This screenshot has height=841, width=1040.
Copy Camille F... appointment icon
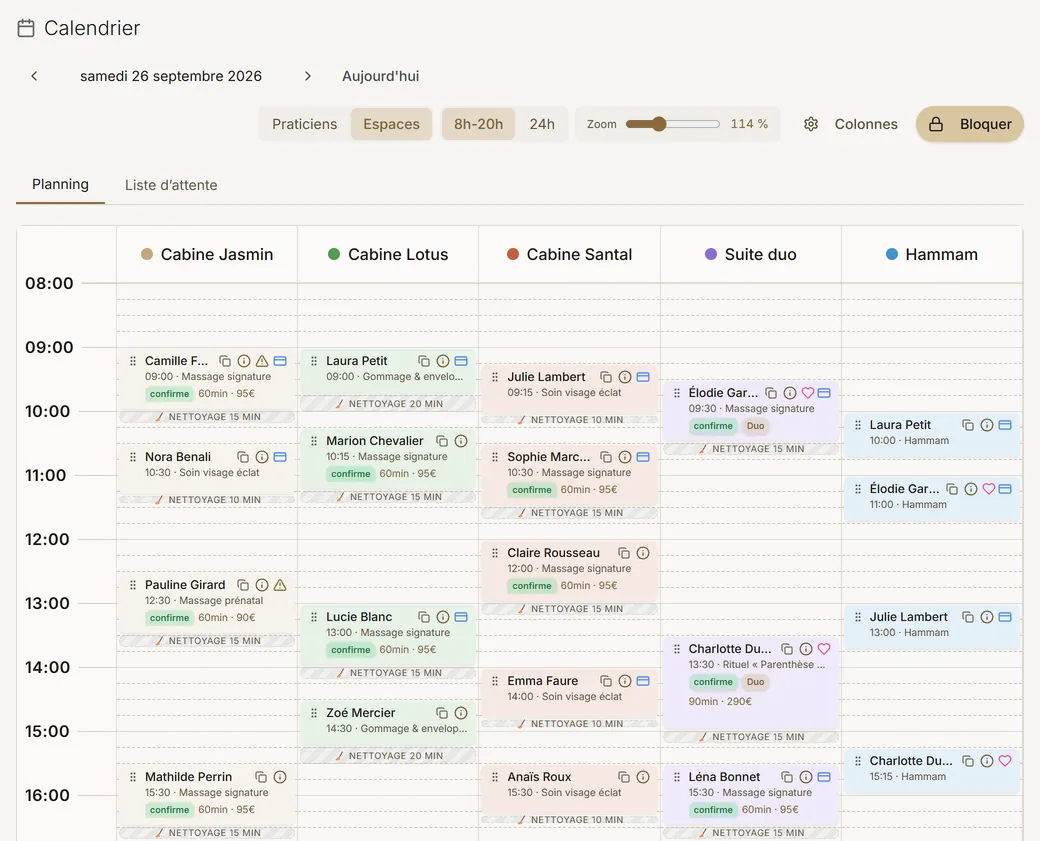(x=226, y=361)
